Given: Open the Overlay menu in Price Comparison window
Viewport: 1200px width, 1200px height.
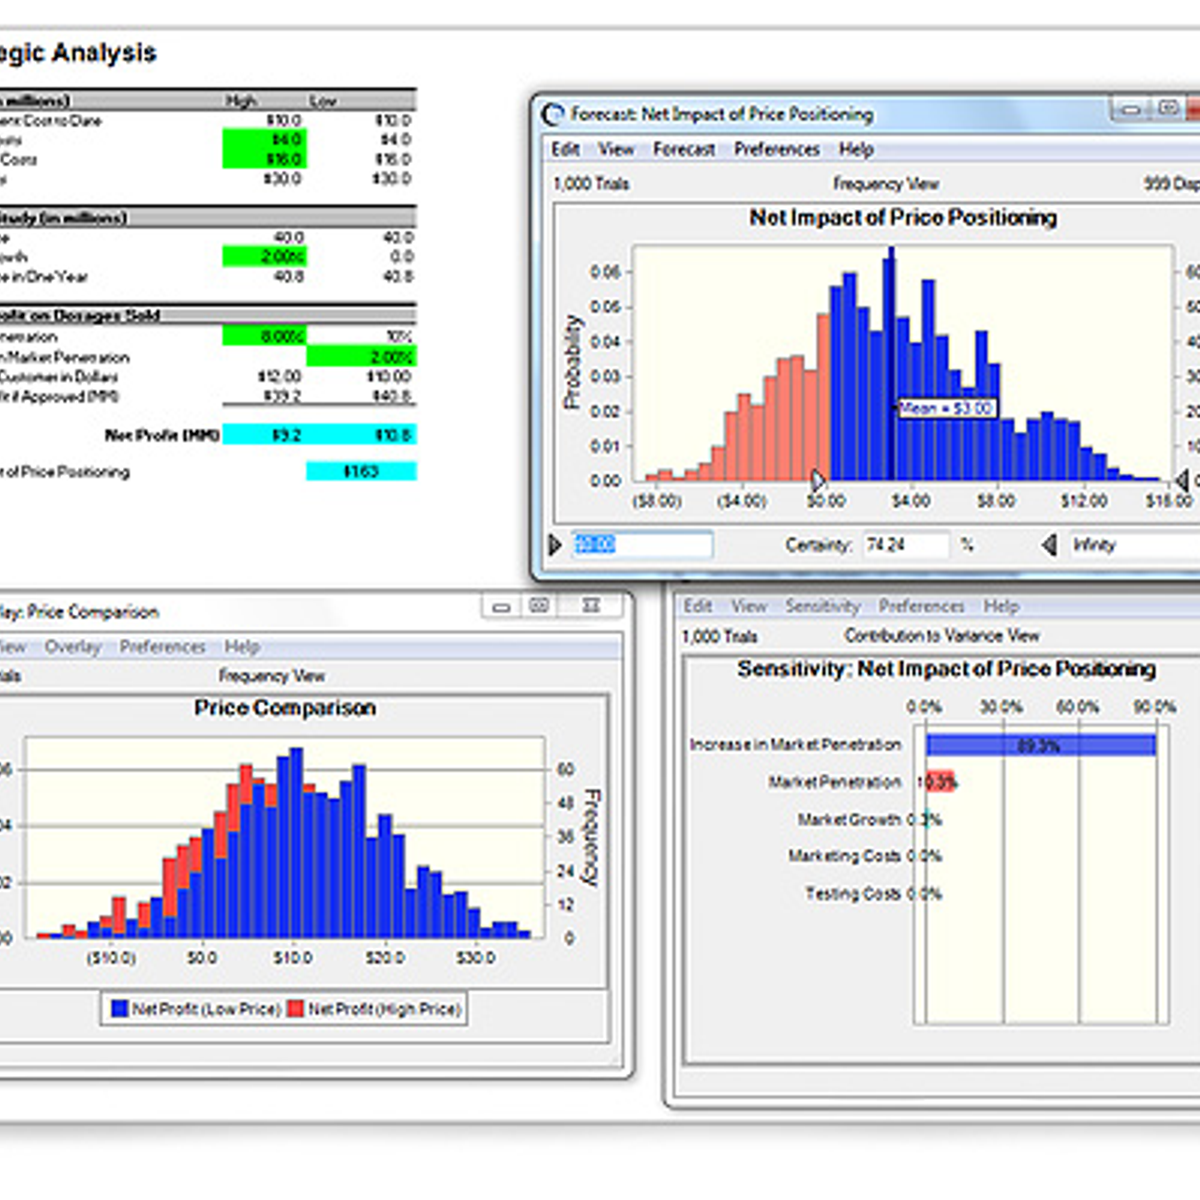Looking at the screenshot, I should (72, 647).
